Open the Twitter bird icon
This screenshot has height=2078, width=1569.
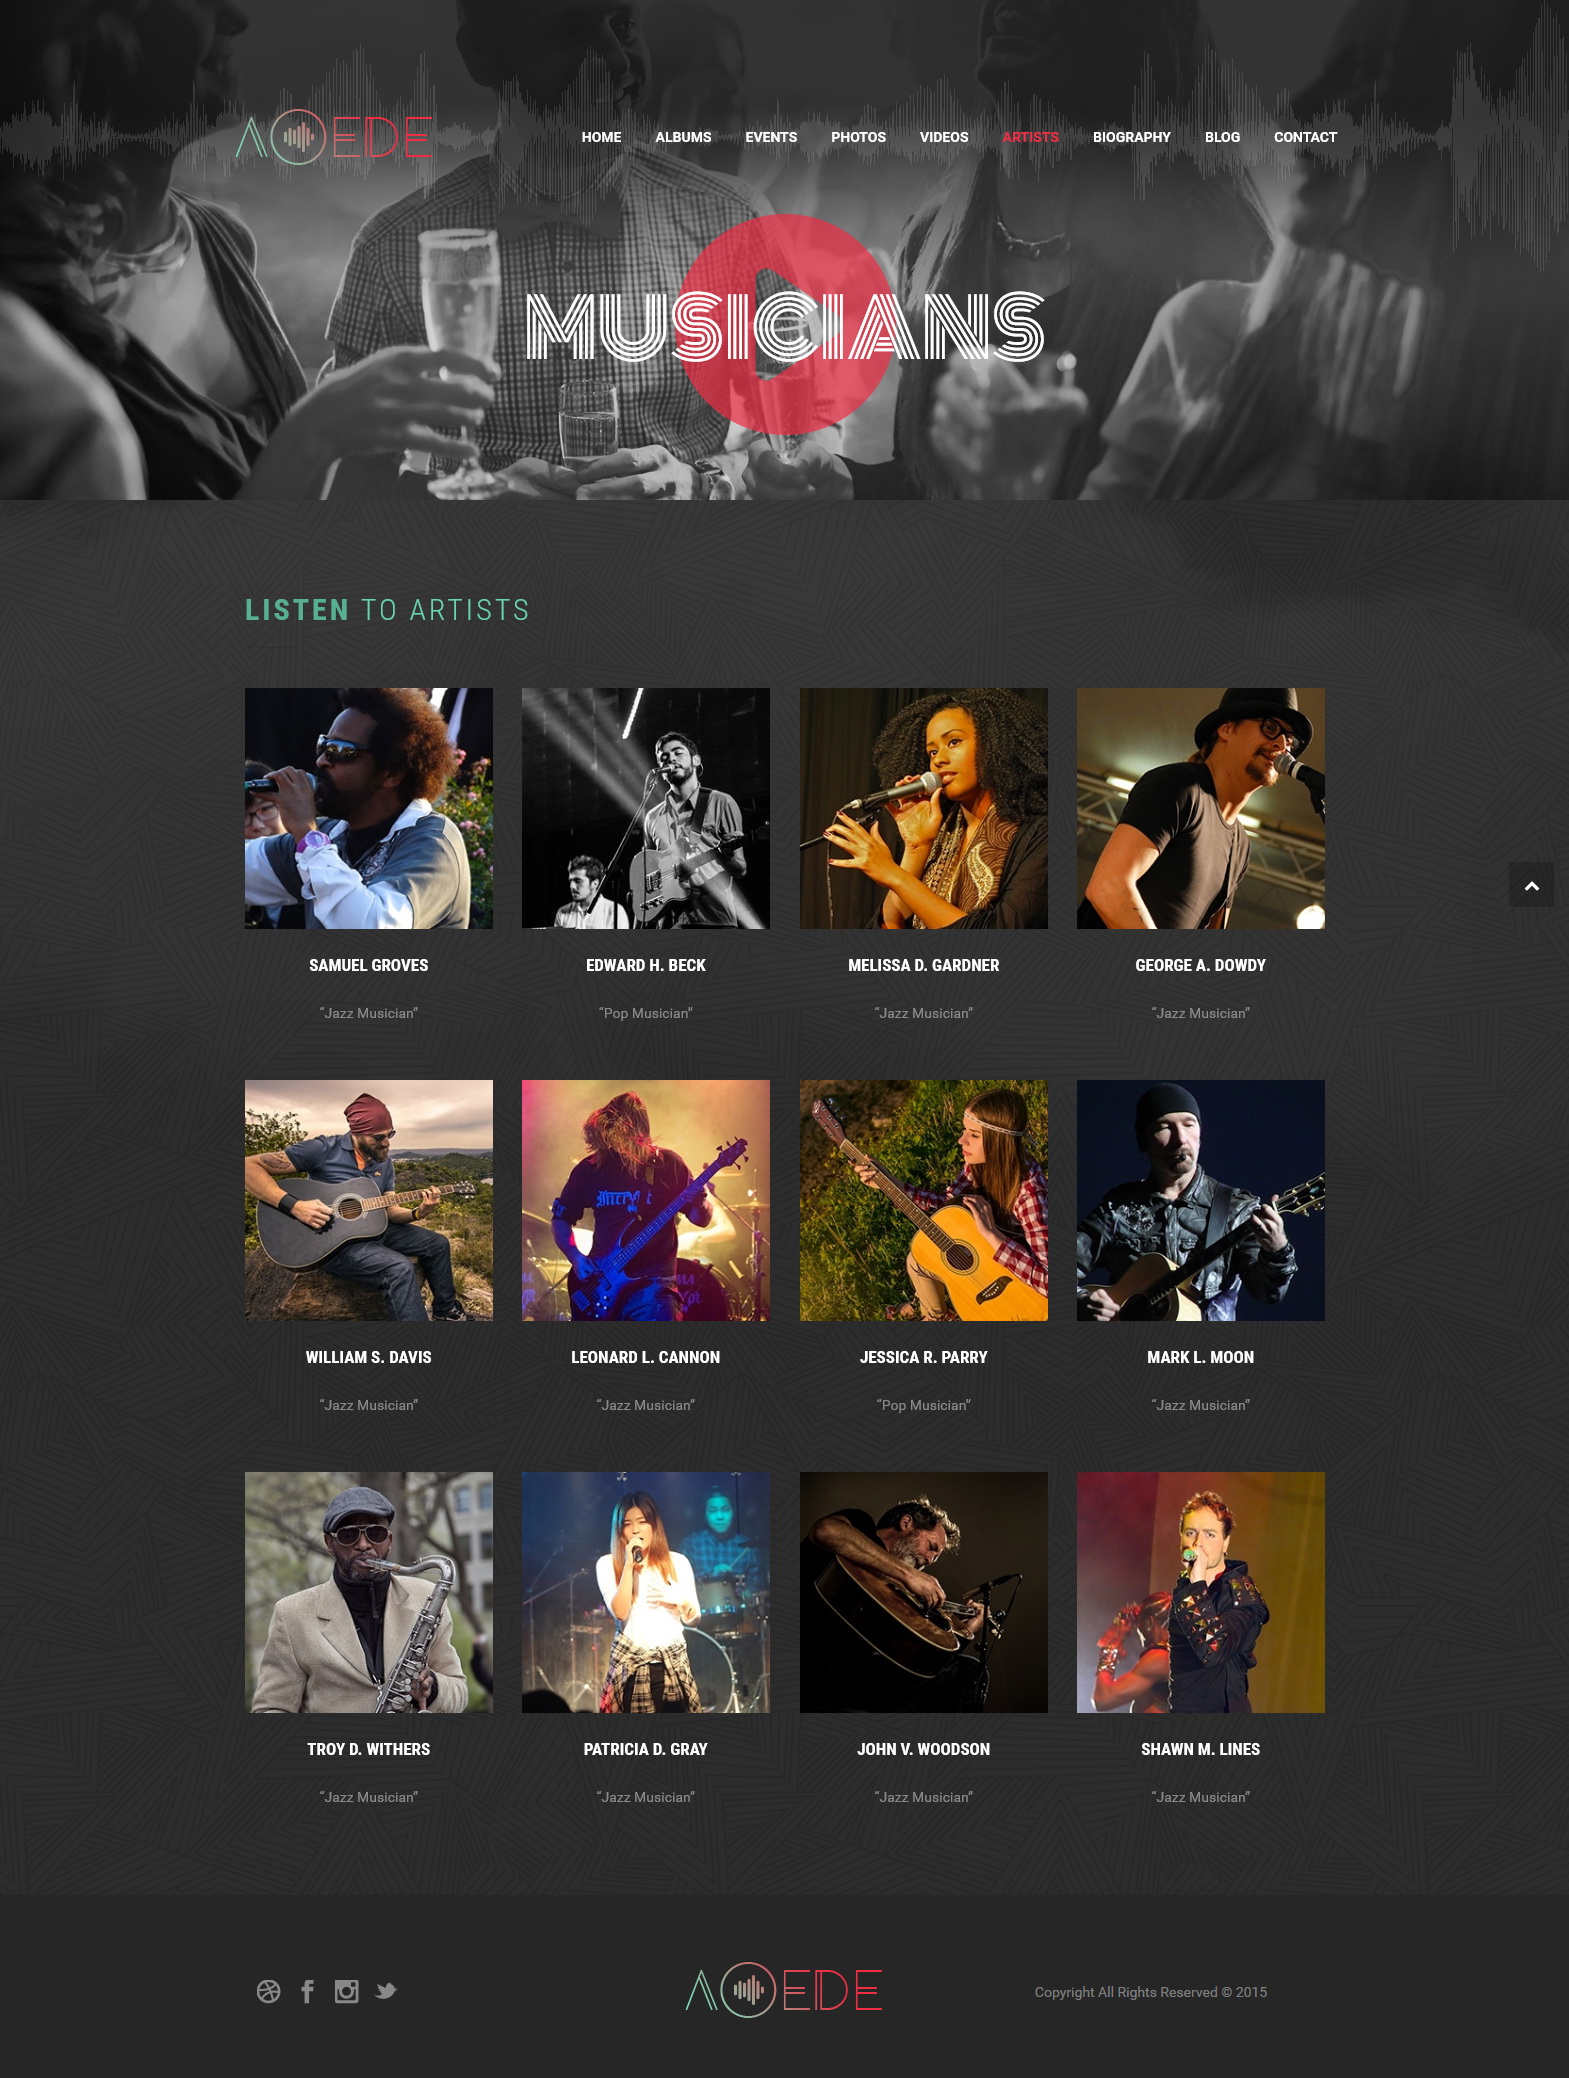point(386,1991)
